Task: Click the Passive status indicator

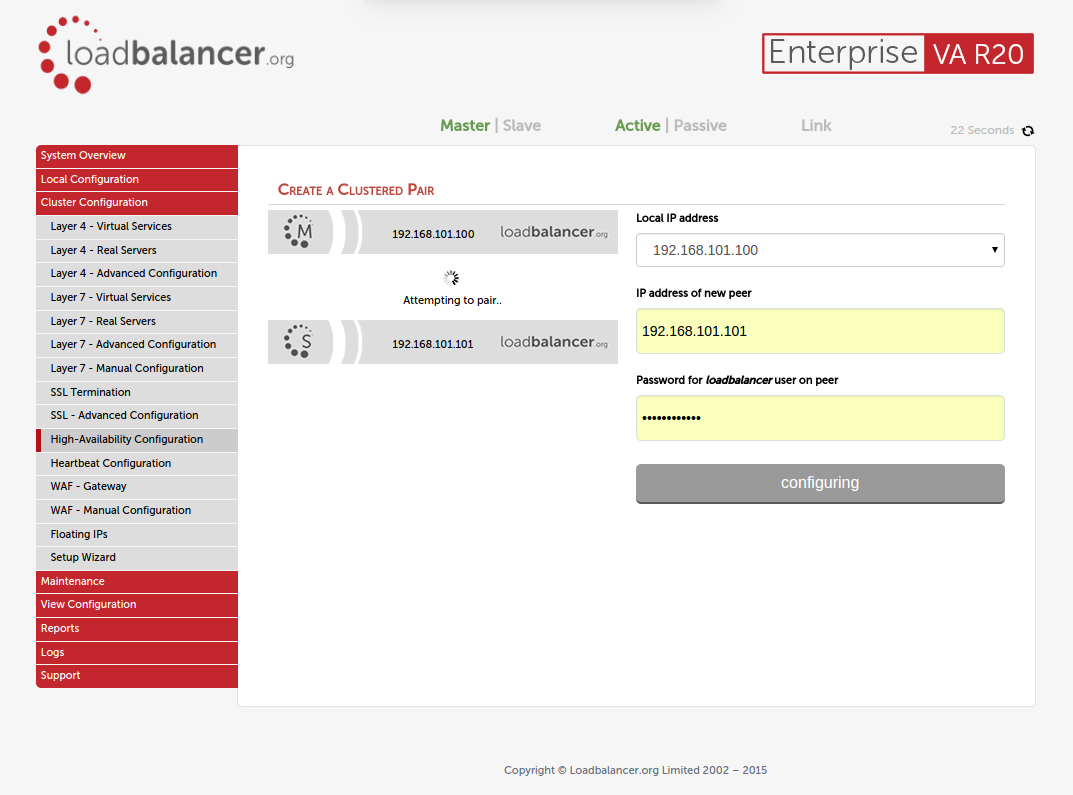Action: 700,126
